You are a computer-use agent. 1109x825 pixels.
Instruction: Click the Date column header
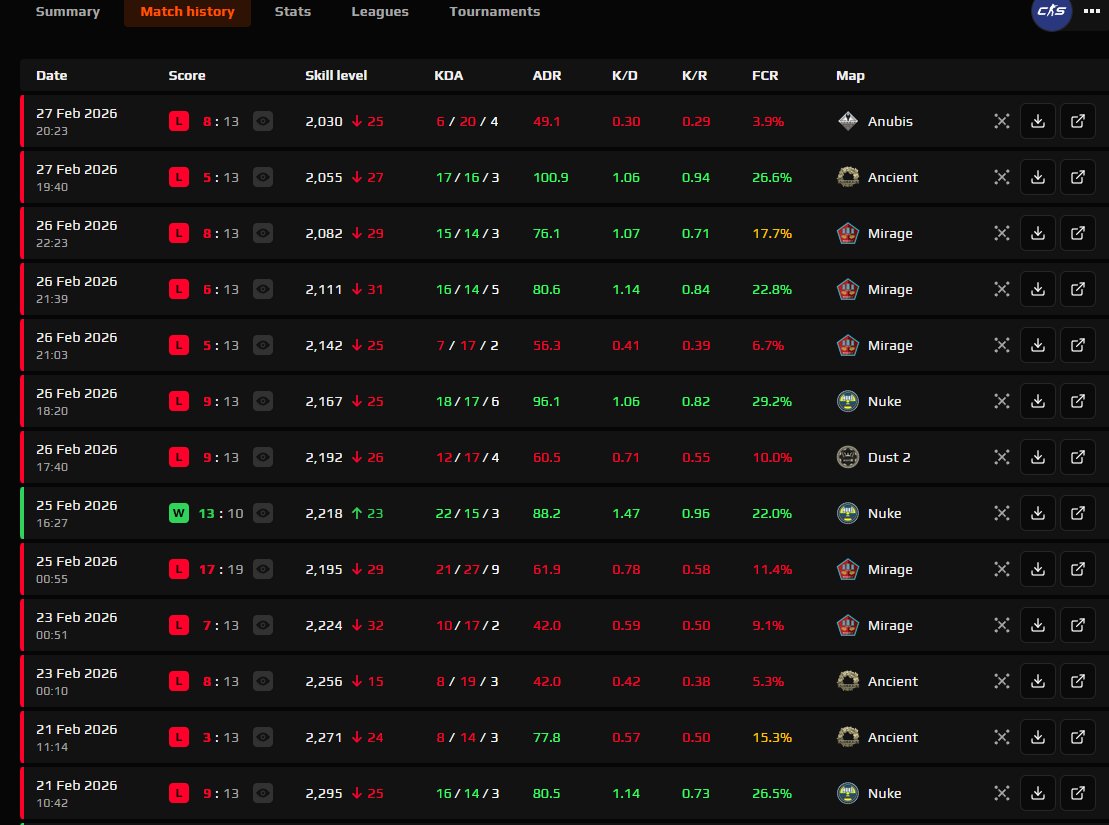click(x=52, y=75)
